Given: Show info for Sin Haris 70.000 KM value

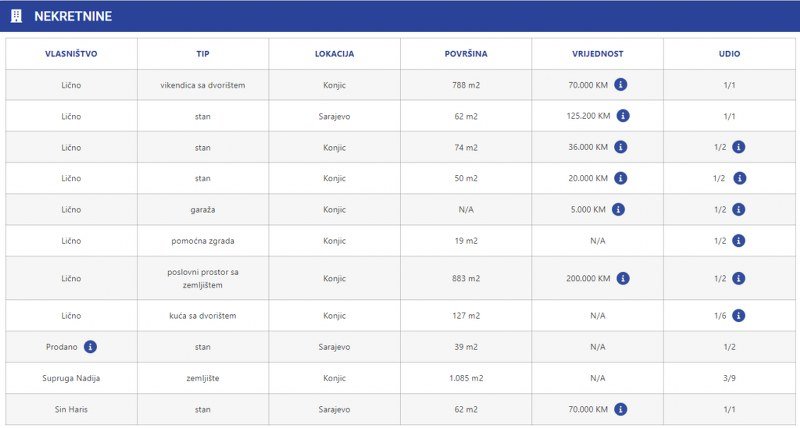Looking at the screenshot, I should tap(620, 409).
